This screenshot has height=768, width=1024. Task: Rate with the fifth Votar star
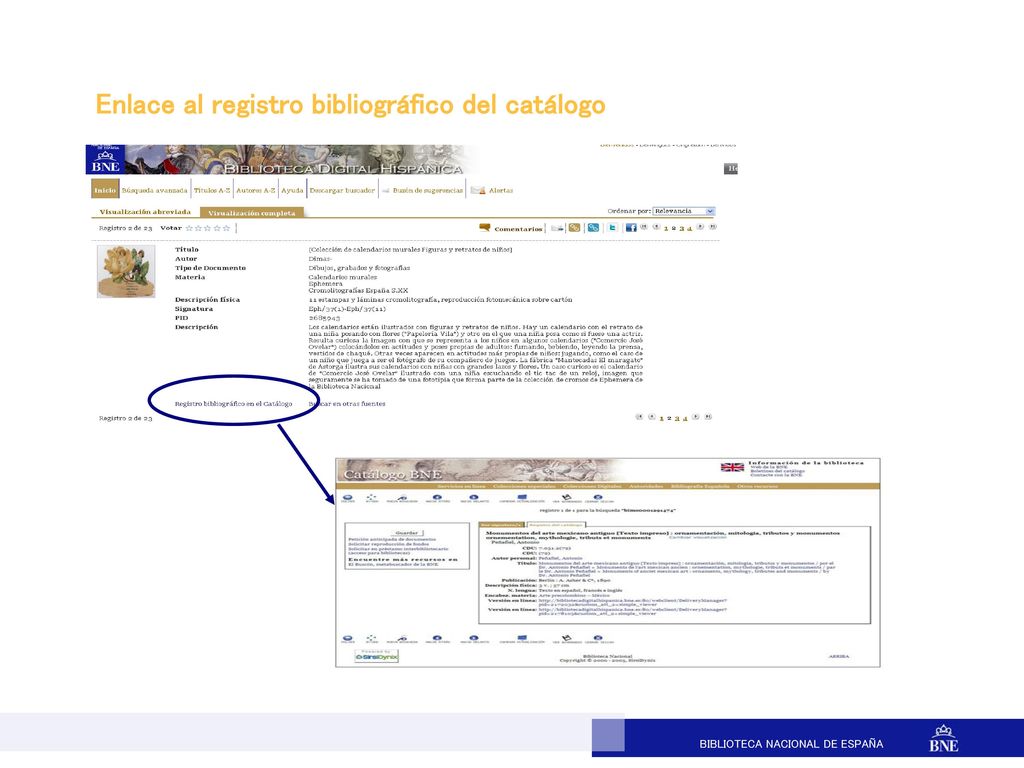pos(227,228)
